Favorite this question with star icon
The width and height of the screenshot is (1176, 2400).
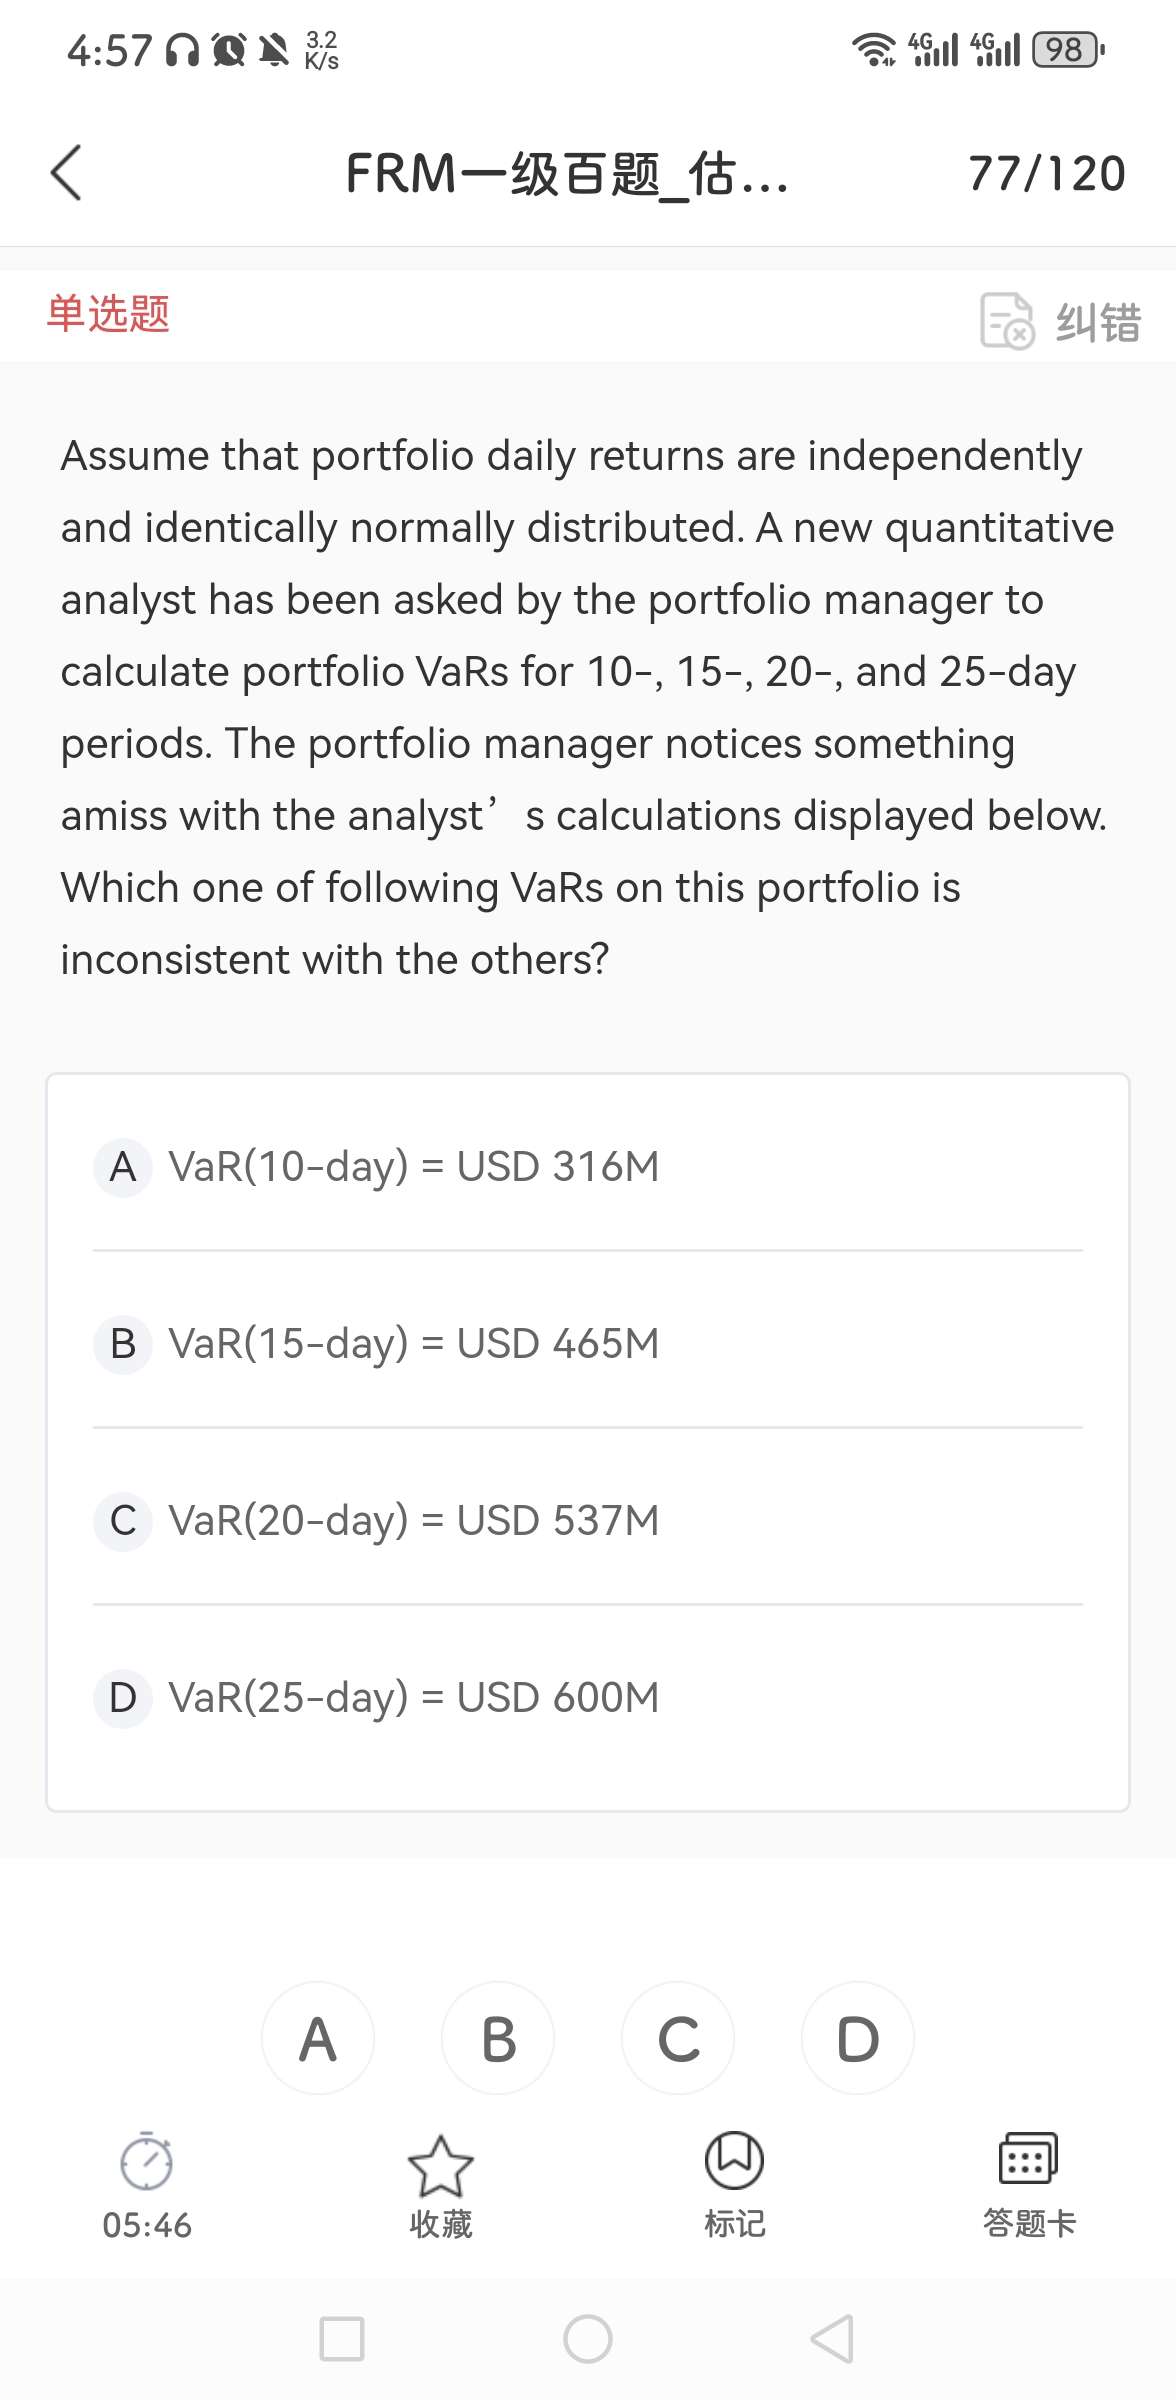440,2166
